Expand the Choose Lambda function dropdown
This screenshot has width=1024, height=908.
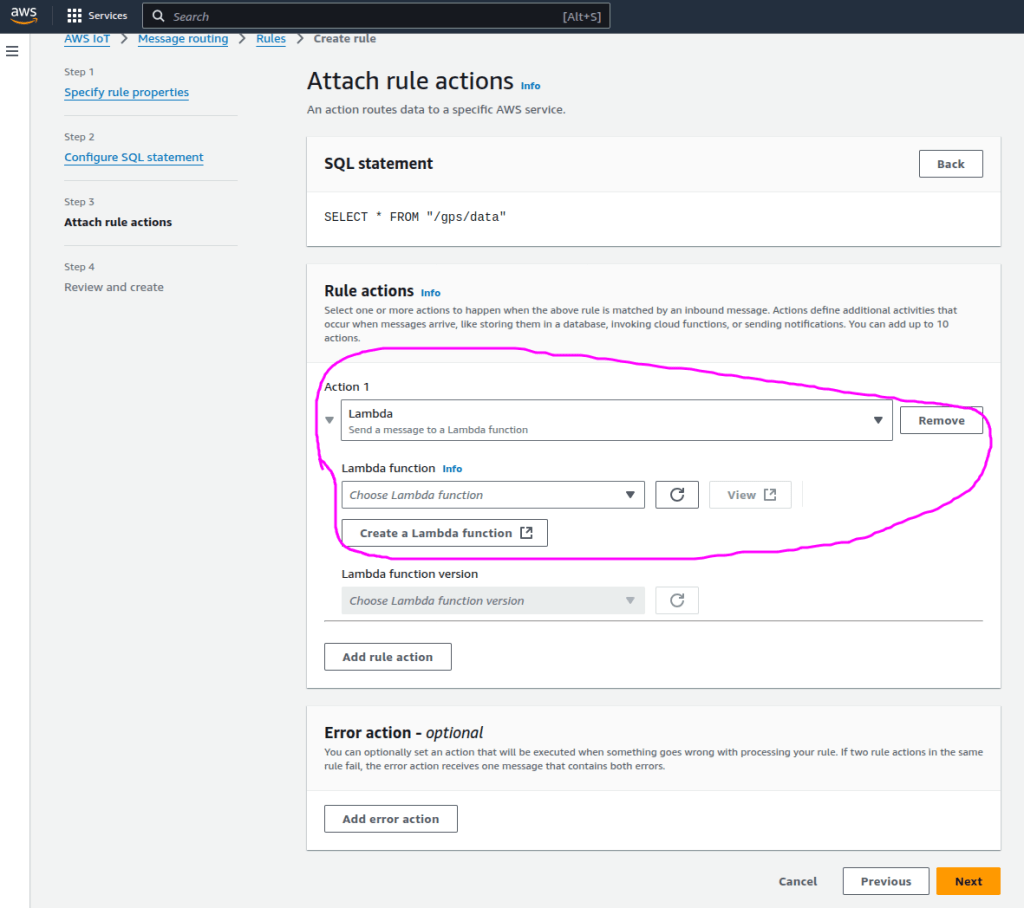[493, 495]
